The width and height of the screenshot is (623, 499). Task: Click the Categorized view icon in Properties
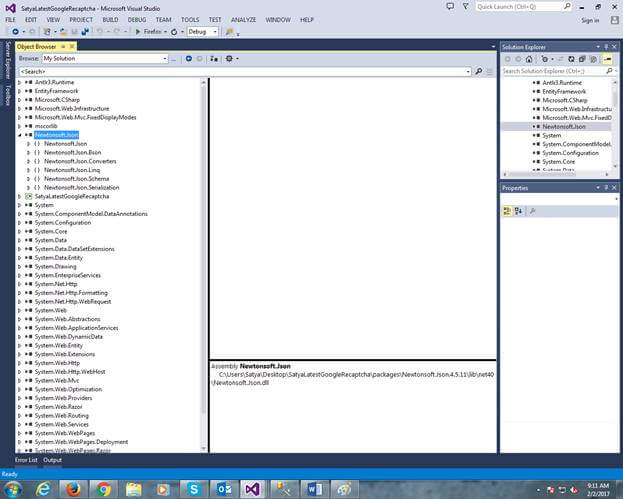[x=507, y=211]
